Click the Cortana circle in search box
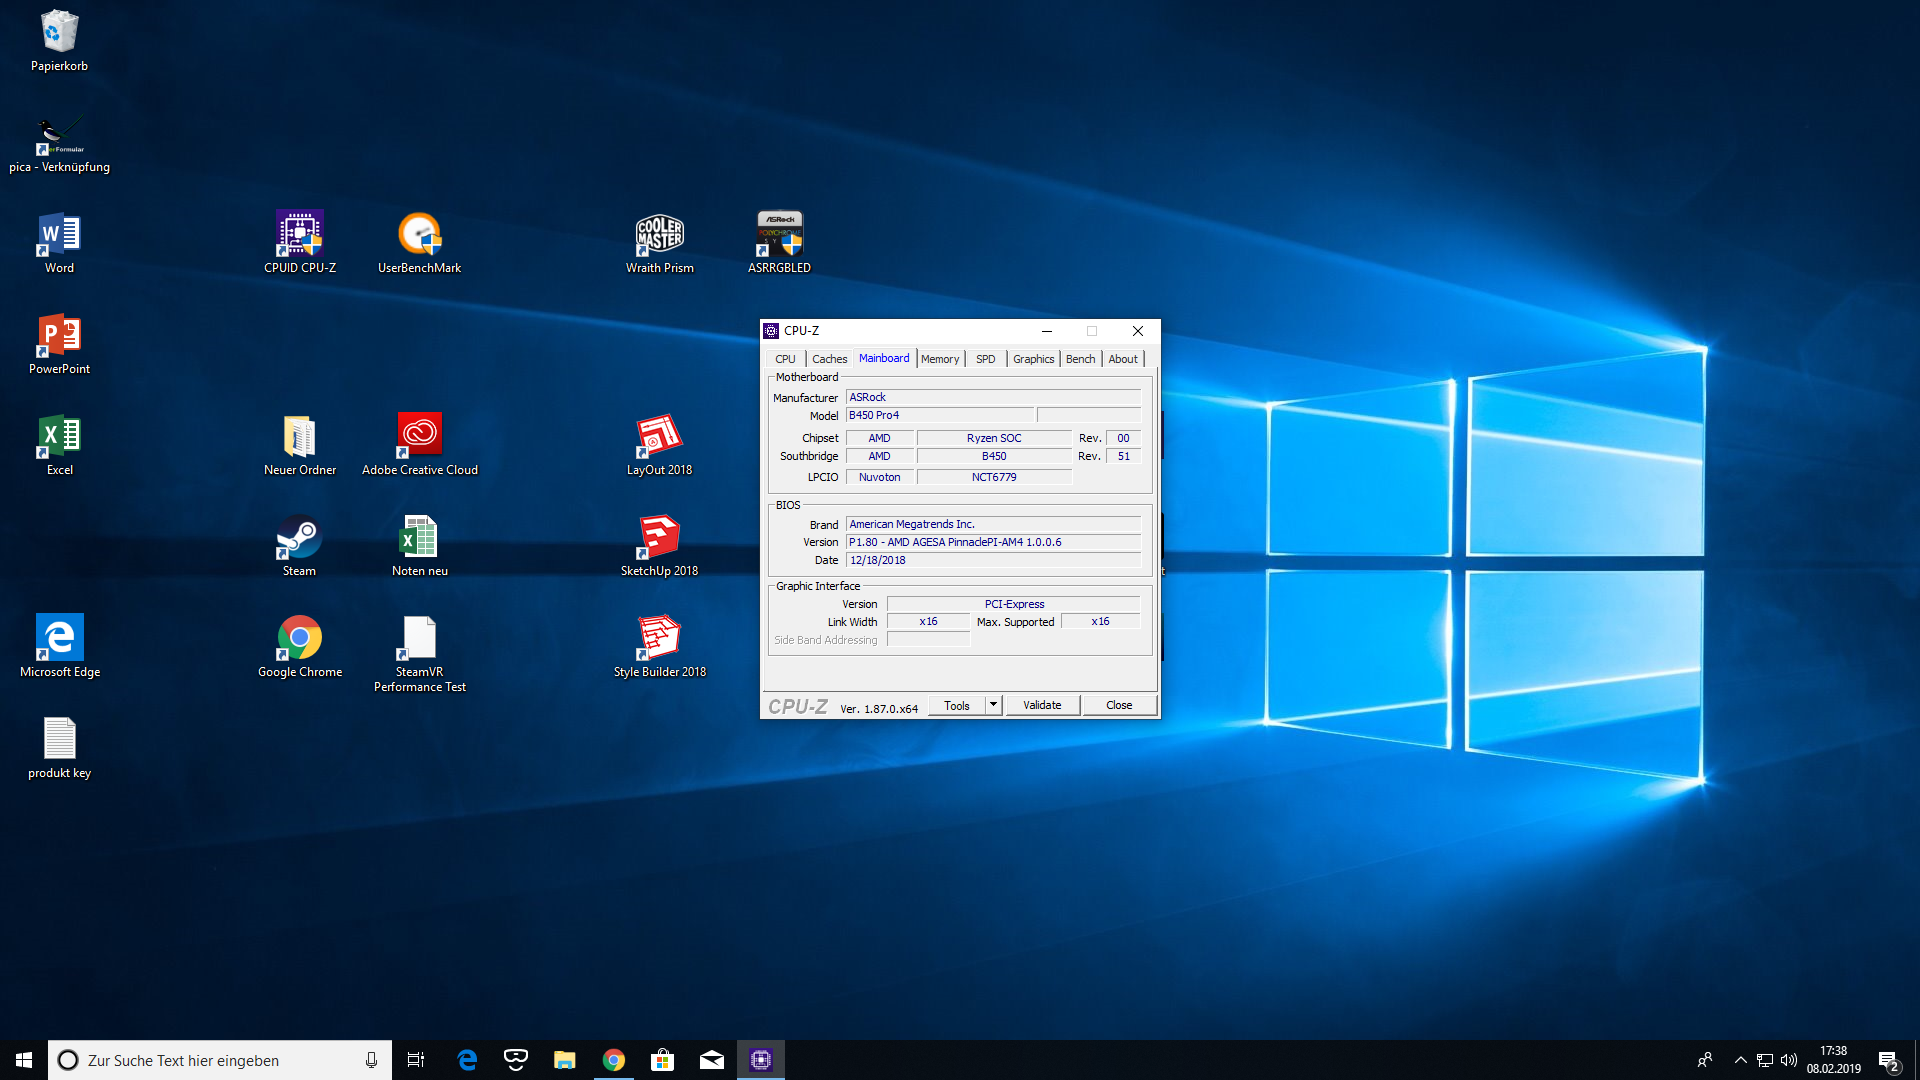 [x=68, y=1060]
